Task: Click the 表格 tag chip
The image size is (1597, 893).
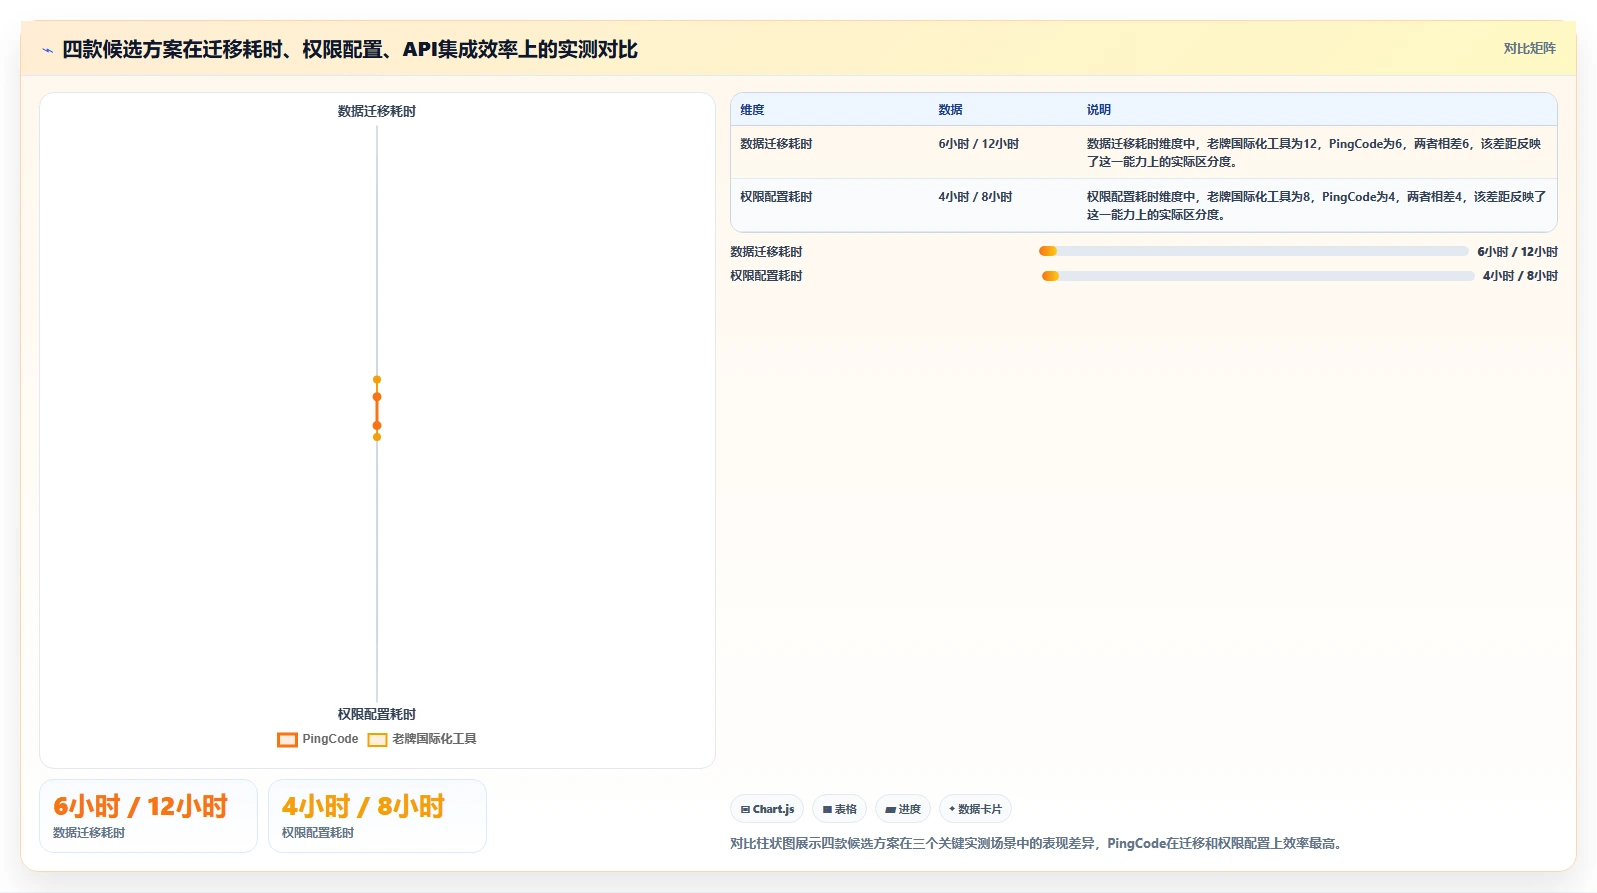Action: coord(839,809)
